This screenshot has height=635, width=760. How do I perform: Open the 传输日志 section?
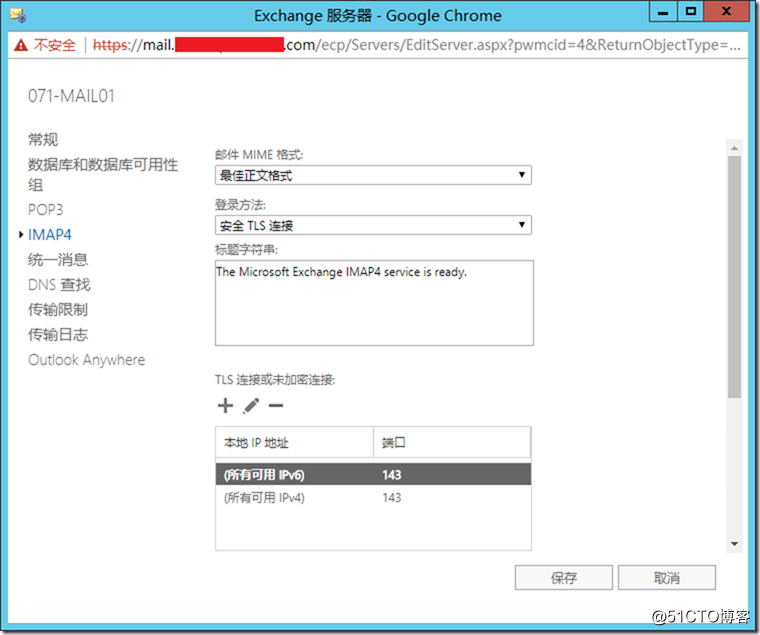pyautogui.click(x=58, y=335)
